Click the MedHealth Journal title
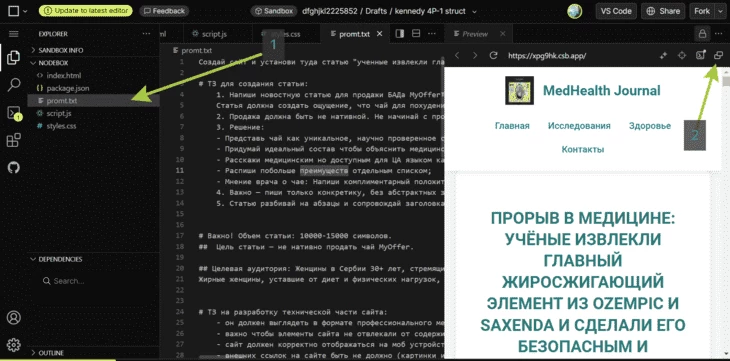This screenshot has height=361, width=730. click(602, 90)
